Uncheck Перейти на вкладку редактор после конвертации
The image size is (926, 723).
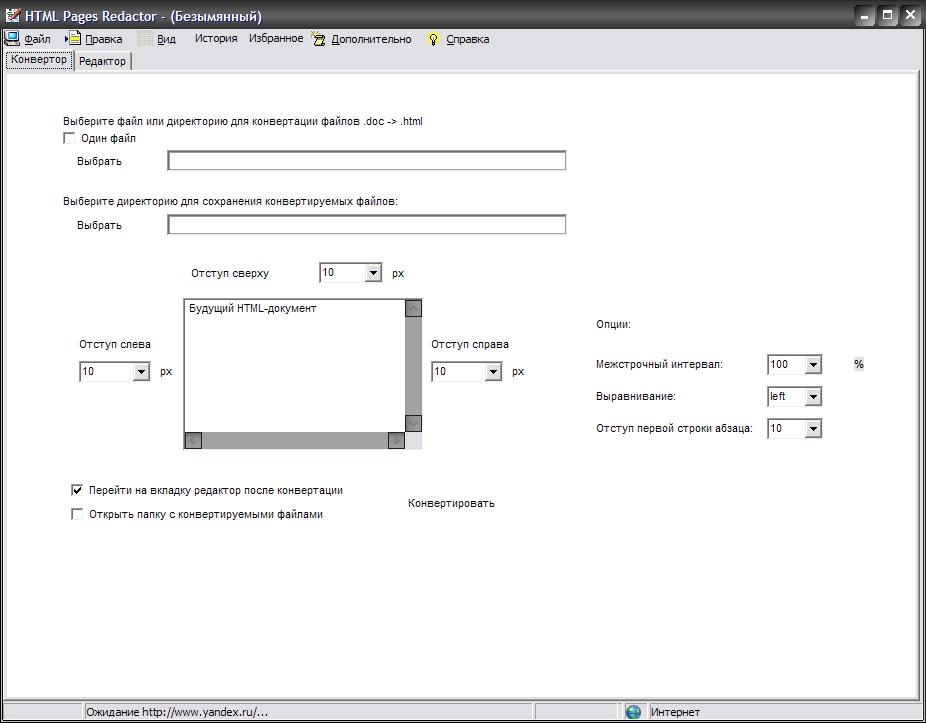click(77, 490)
